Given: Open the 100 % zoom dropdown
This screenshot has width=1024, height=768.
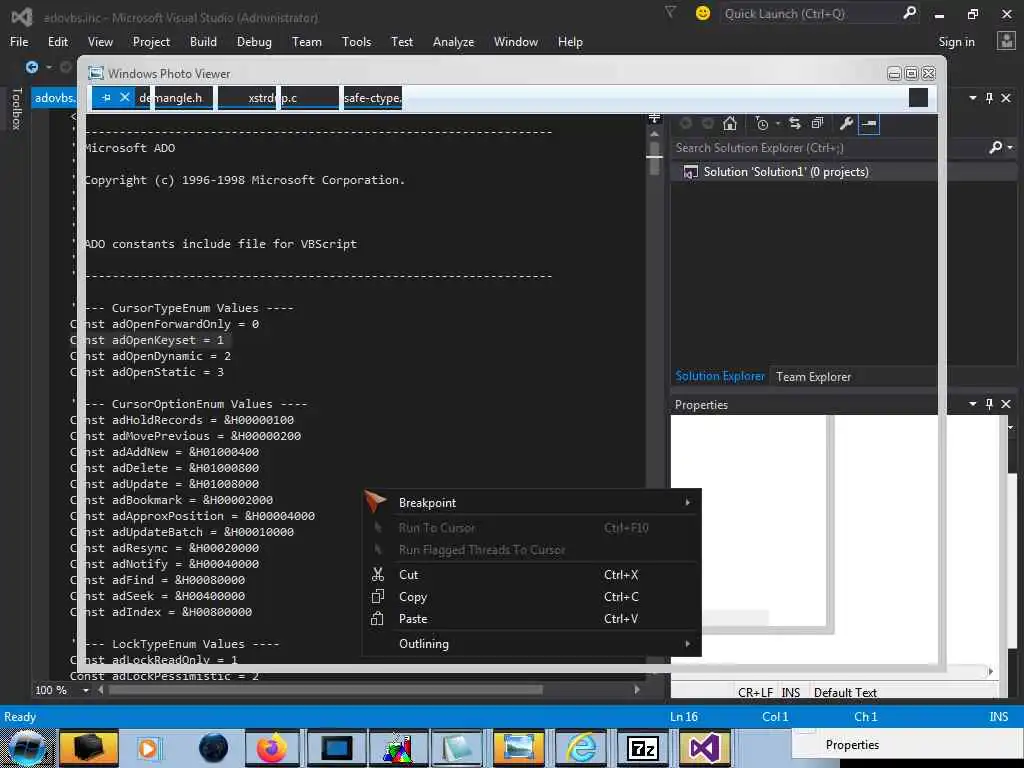Looking at the screenshot, I should [x=86, y=690].
